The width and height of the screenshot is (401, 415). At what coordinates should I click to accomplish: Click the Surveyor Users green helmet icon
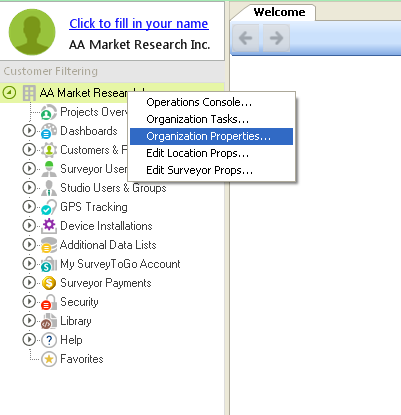[x=49, y=169]
